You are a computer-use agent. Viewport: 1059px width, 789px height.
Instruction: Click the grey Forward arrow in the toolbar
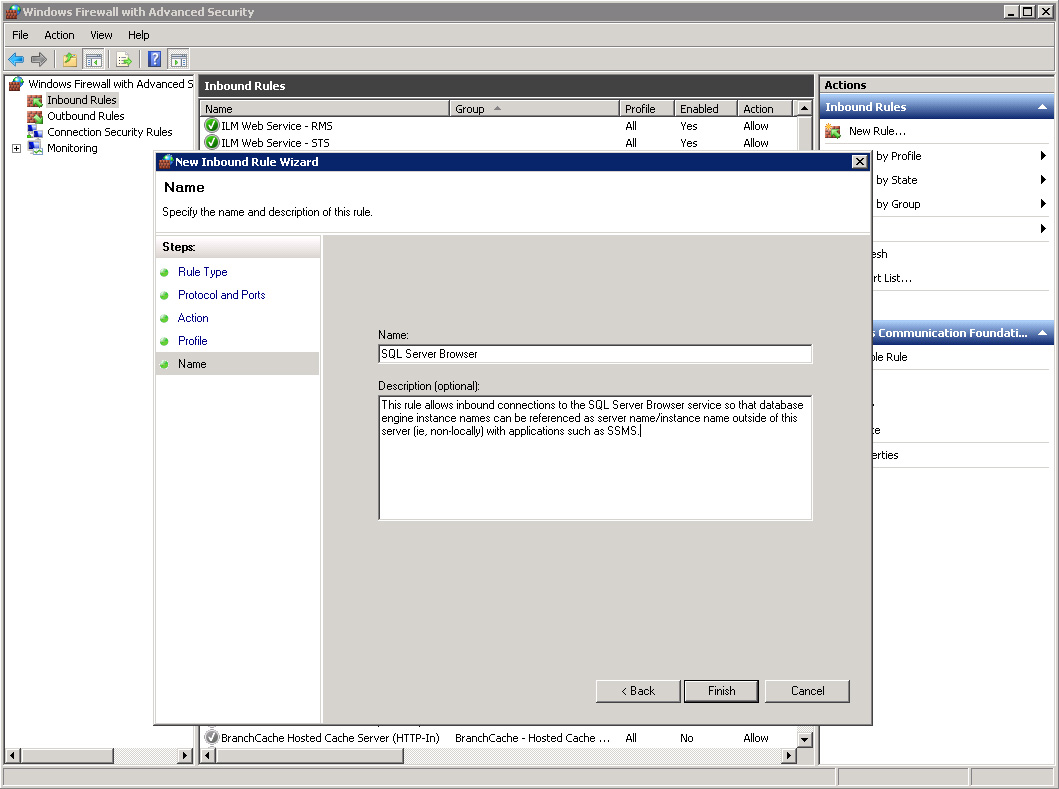point(39,59)
